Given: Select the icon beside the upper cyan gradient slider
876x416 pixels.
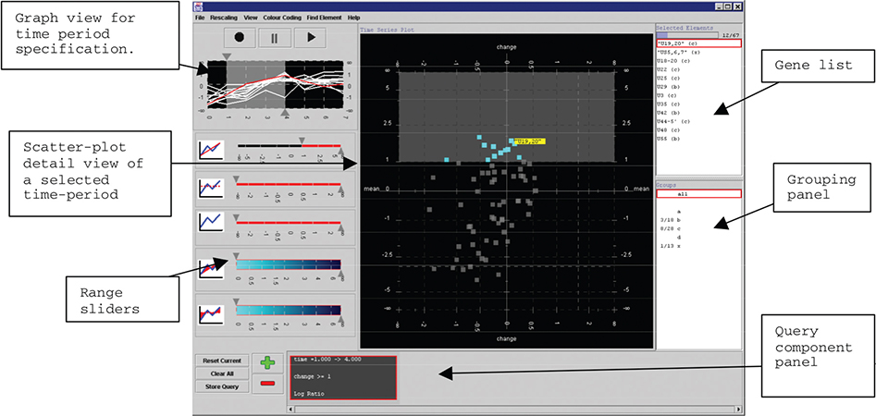Looking at the screenshot, I should click(x=212, y=268).
